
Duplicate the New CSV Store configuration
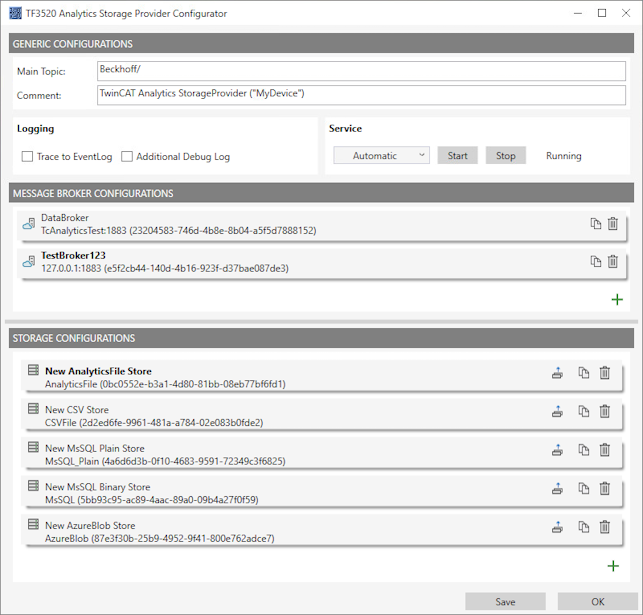584,411
